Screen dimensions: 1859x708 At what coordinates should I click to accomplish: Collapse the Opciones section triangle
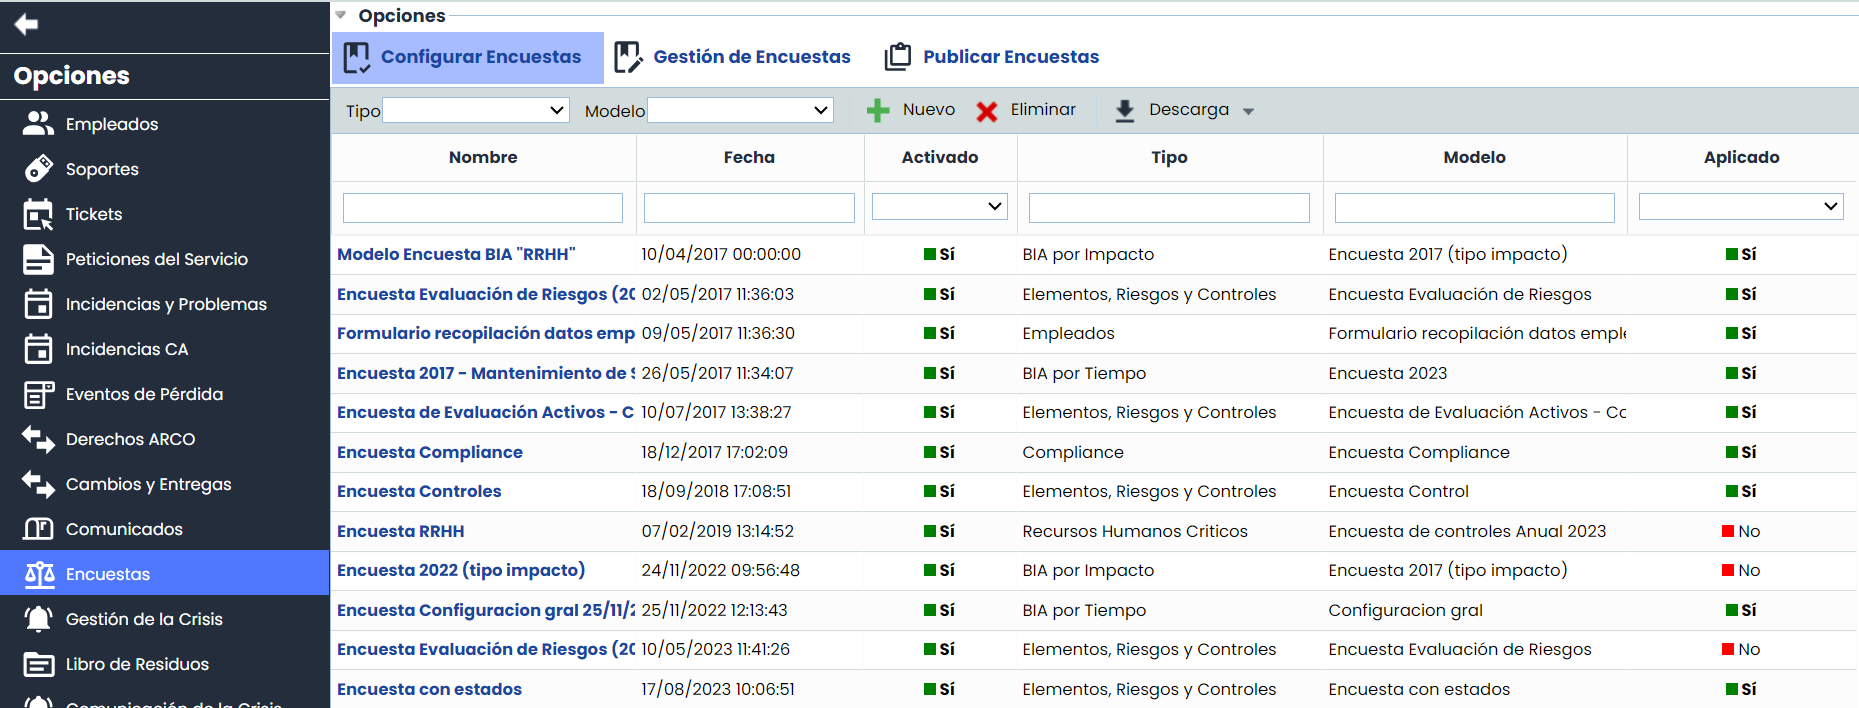pos(341,15)
